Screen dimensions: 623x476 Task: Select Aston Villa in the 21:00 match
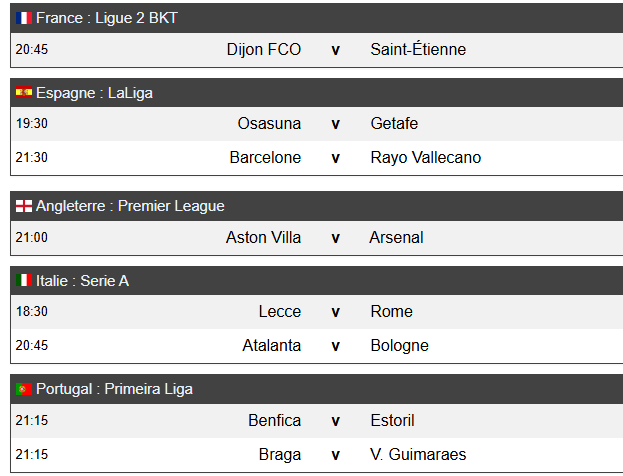tap(263, 238)
